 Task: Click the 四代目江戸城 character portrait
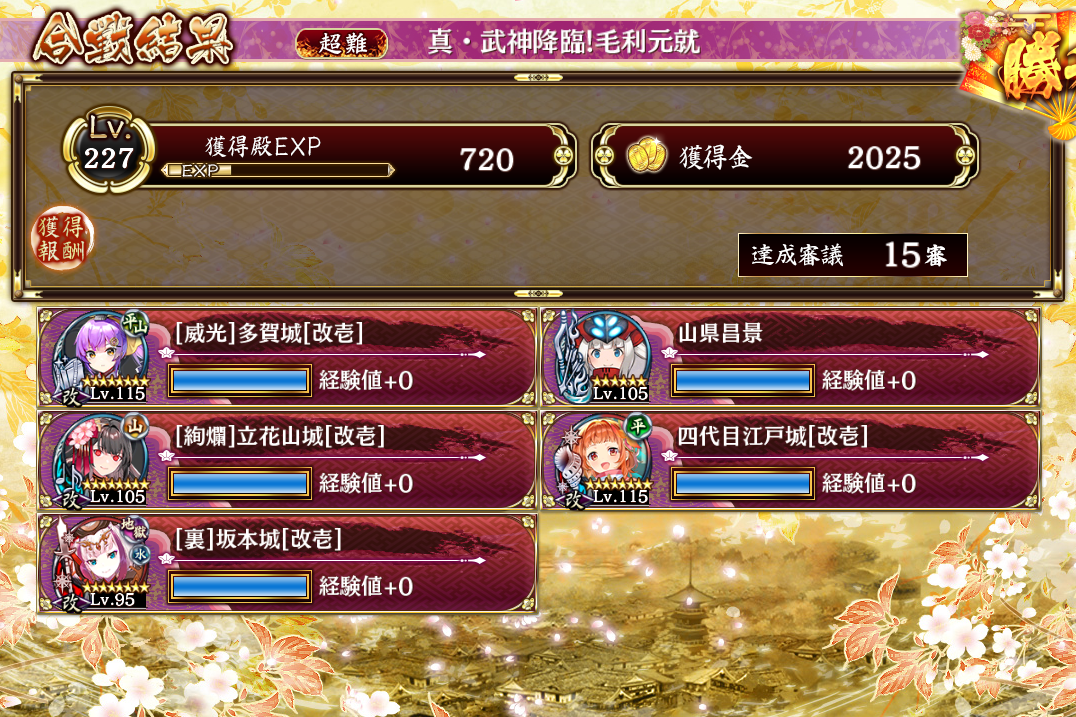tap(603, 460)
